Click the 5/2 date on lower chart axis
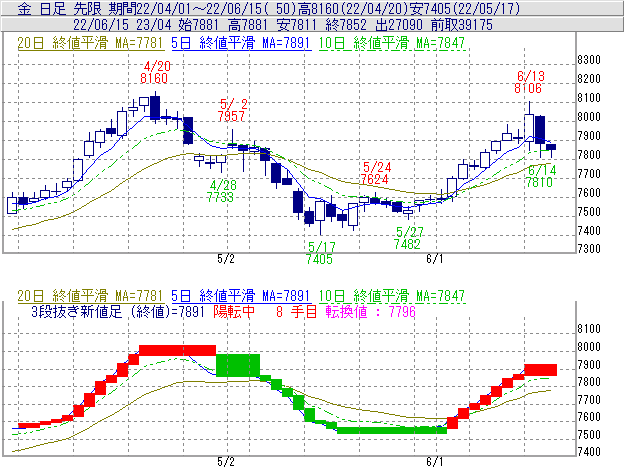Image resolution: width=624 pixels, height=475 pixels. coord(226,462)
